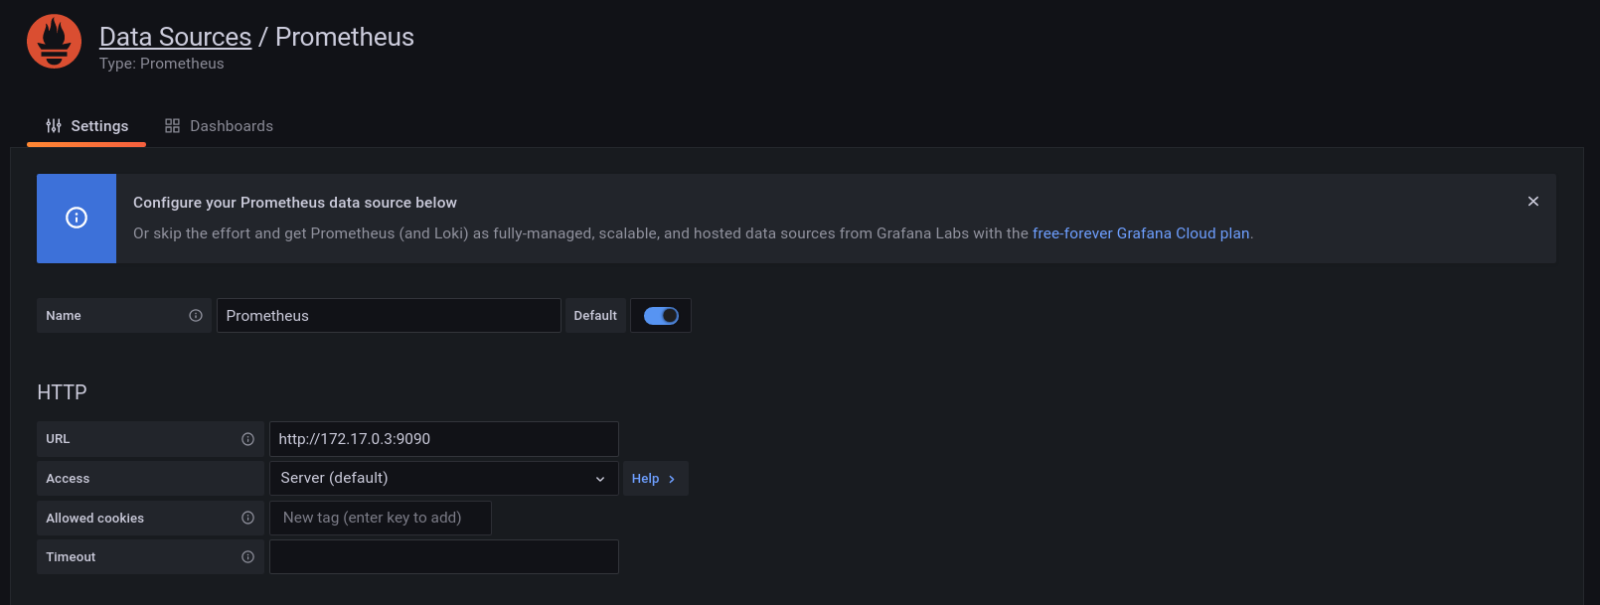This screenshot has width=1600, height=605.
Task: Click the info icon next to Name
Action: [196, 315]
